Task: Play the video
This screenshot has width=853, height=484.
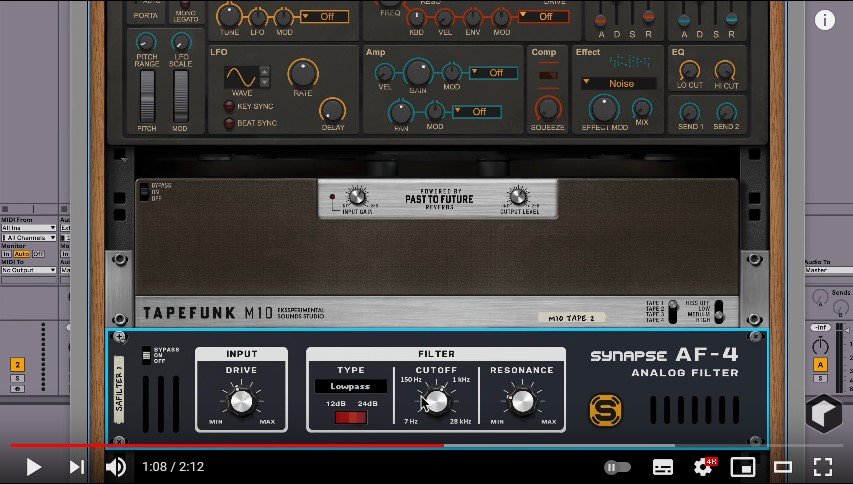Action: (x=34, y=467)
